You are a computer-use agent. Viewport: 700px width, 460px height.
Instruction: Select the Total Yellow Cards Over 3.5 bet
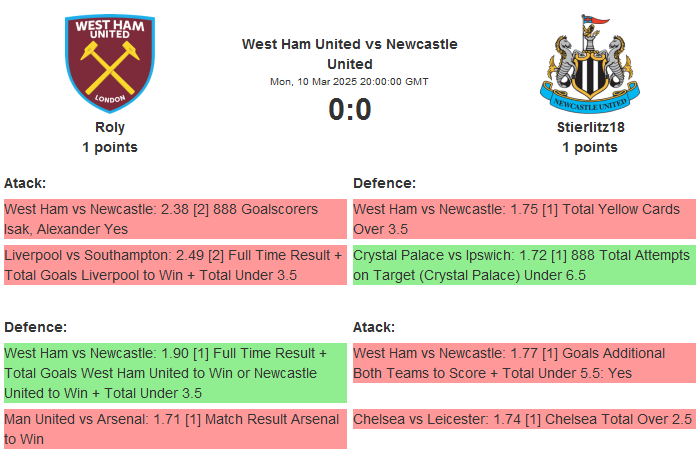coord(524,219)
